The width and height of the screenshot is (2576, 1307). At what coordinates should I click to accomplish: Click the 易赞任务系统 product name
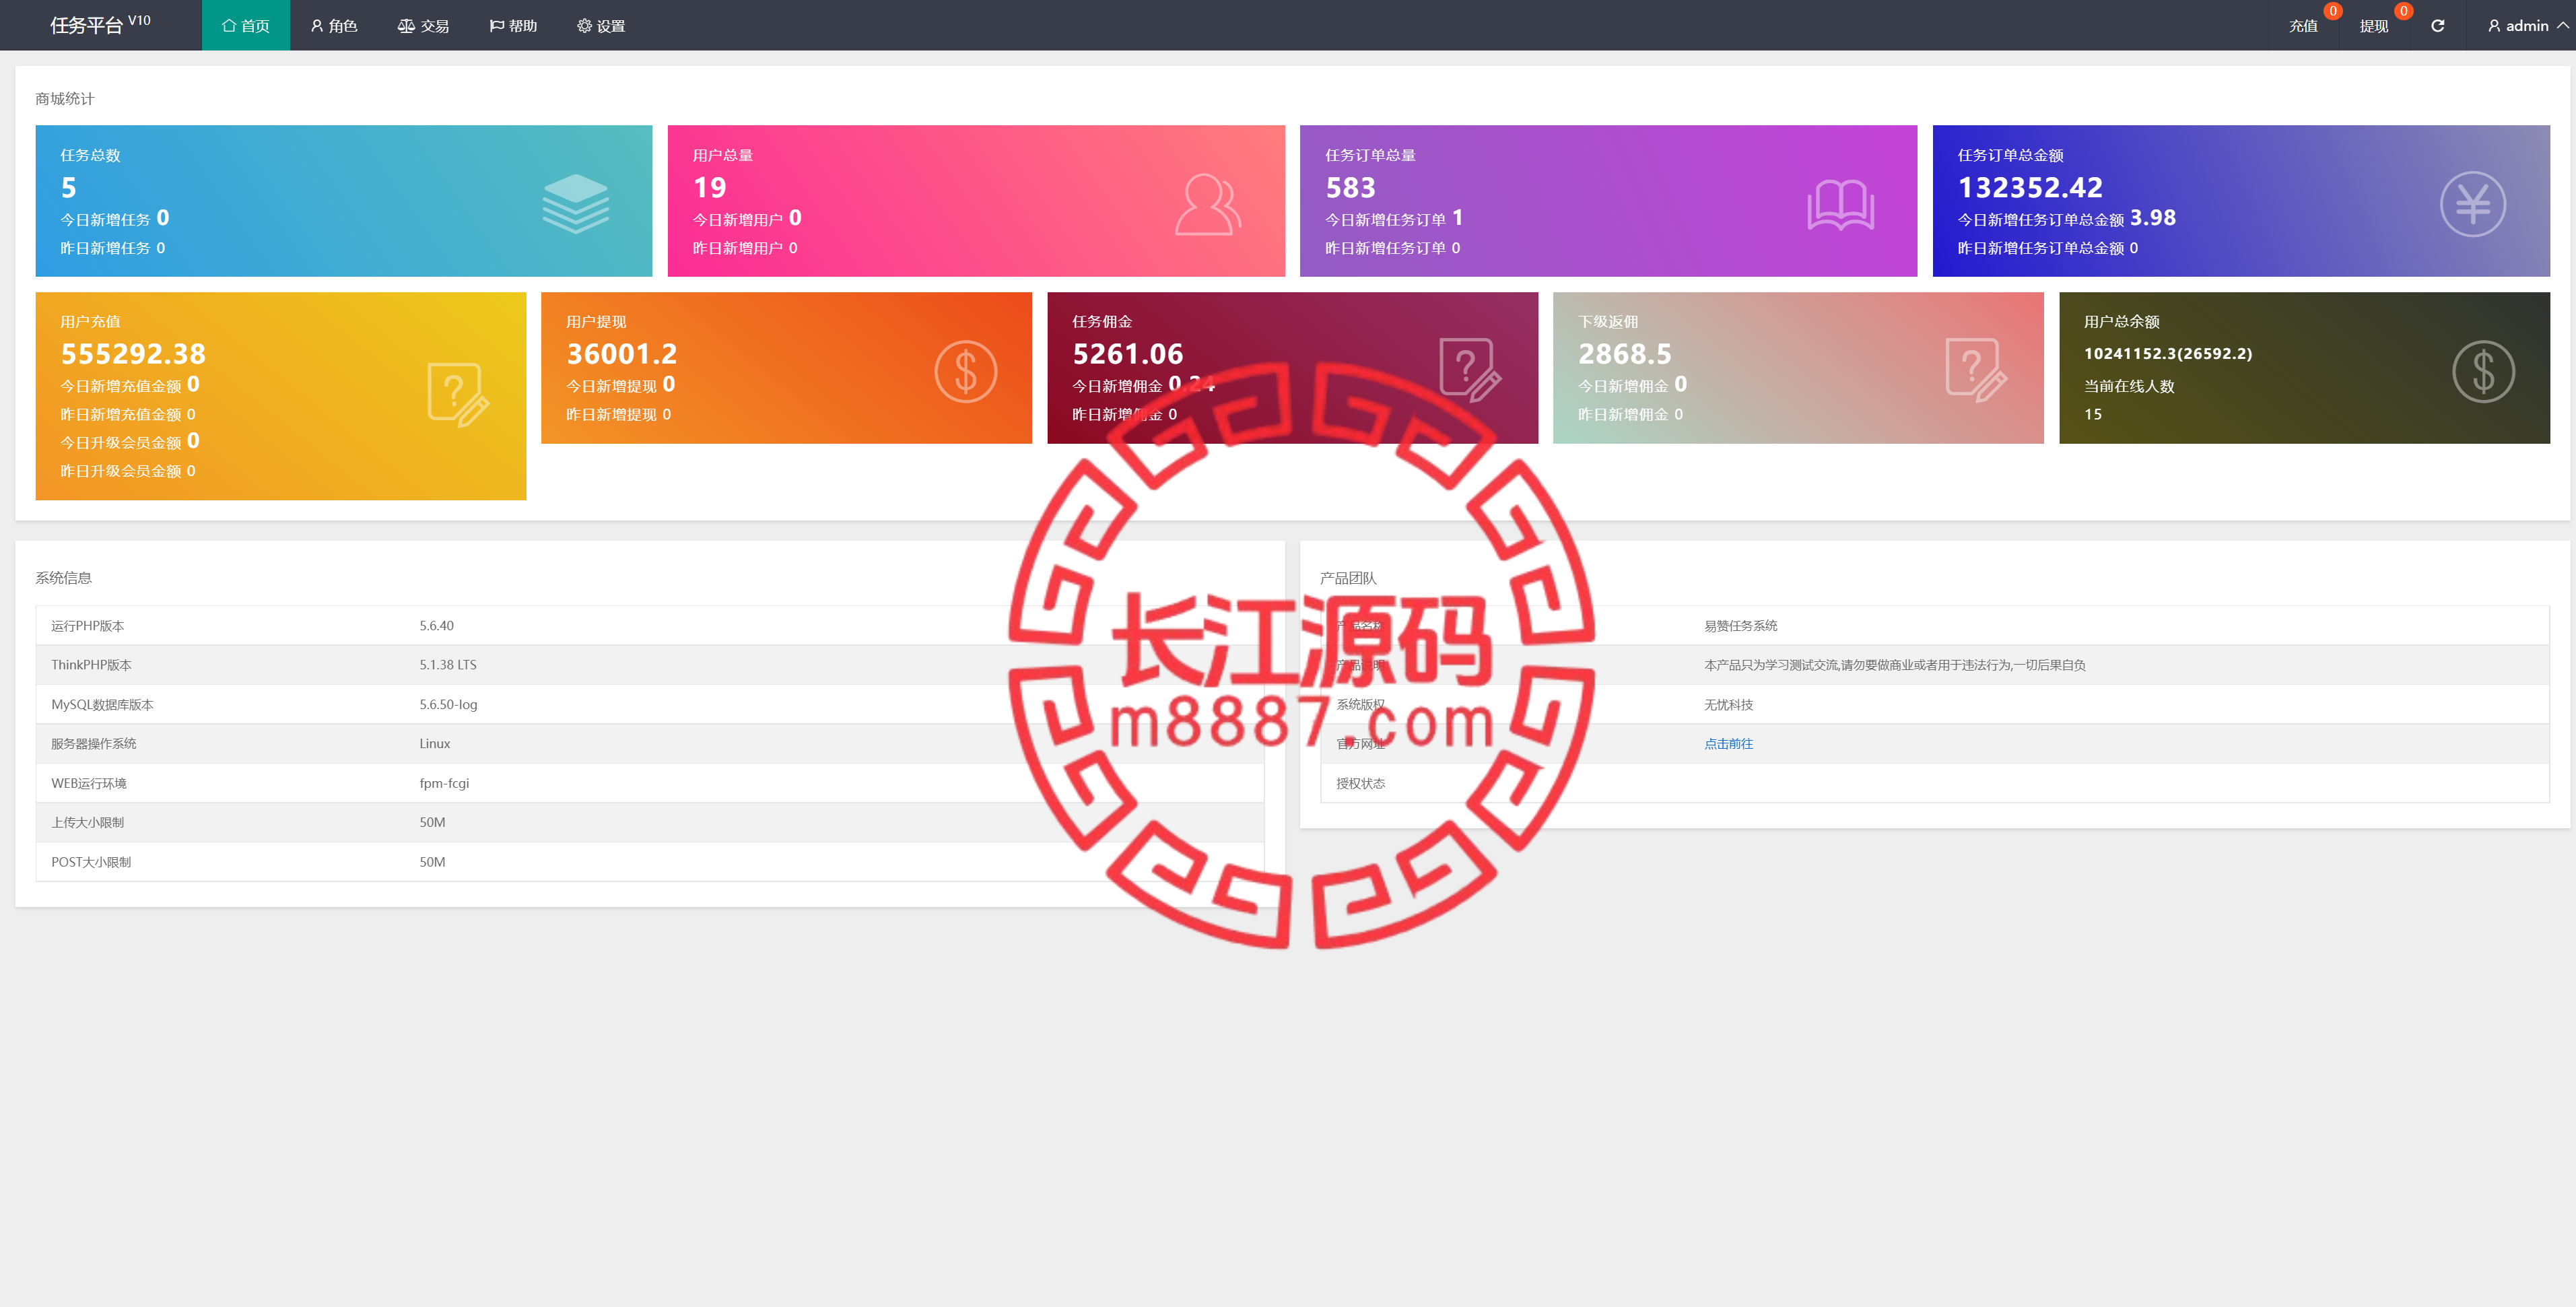1740,626
